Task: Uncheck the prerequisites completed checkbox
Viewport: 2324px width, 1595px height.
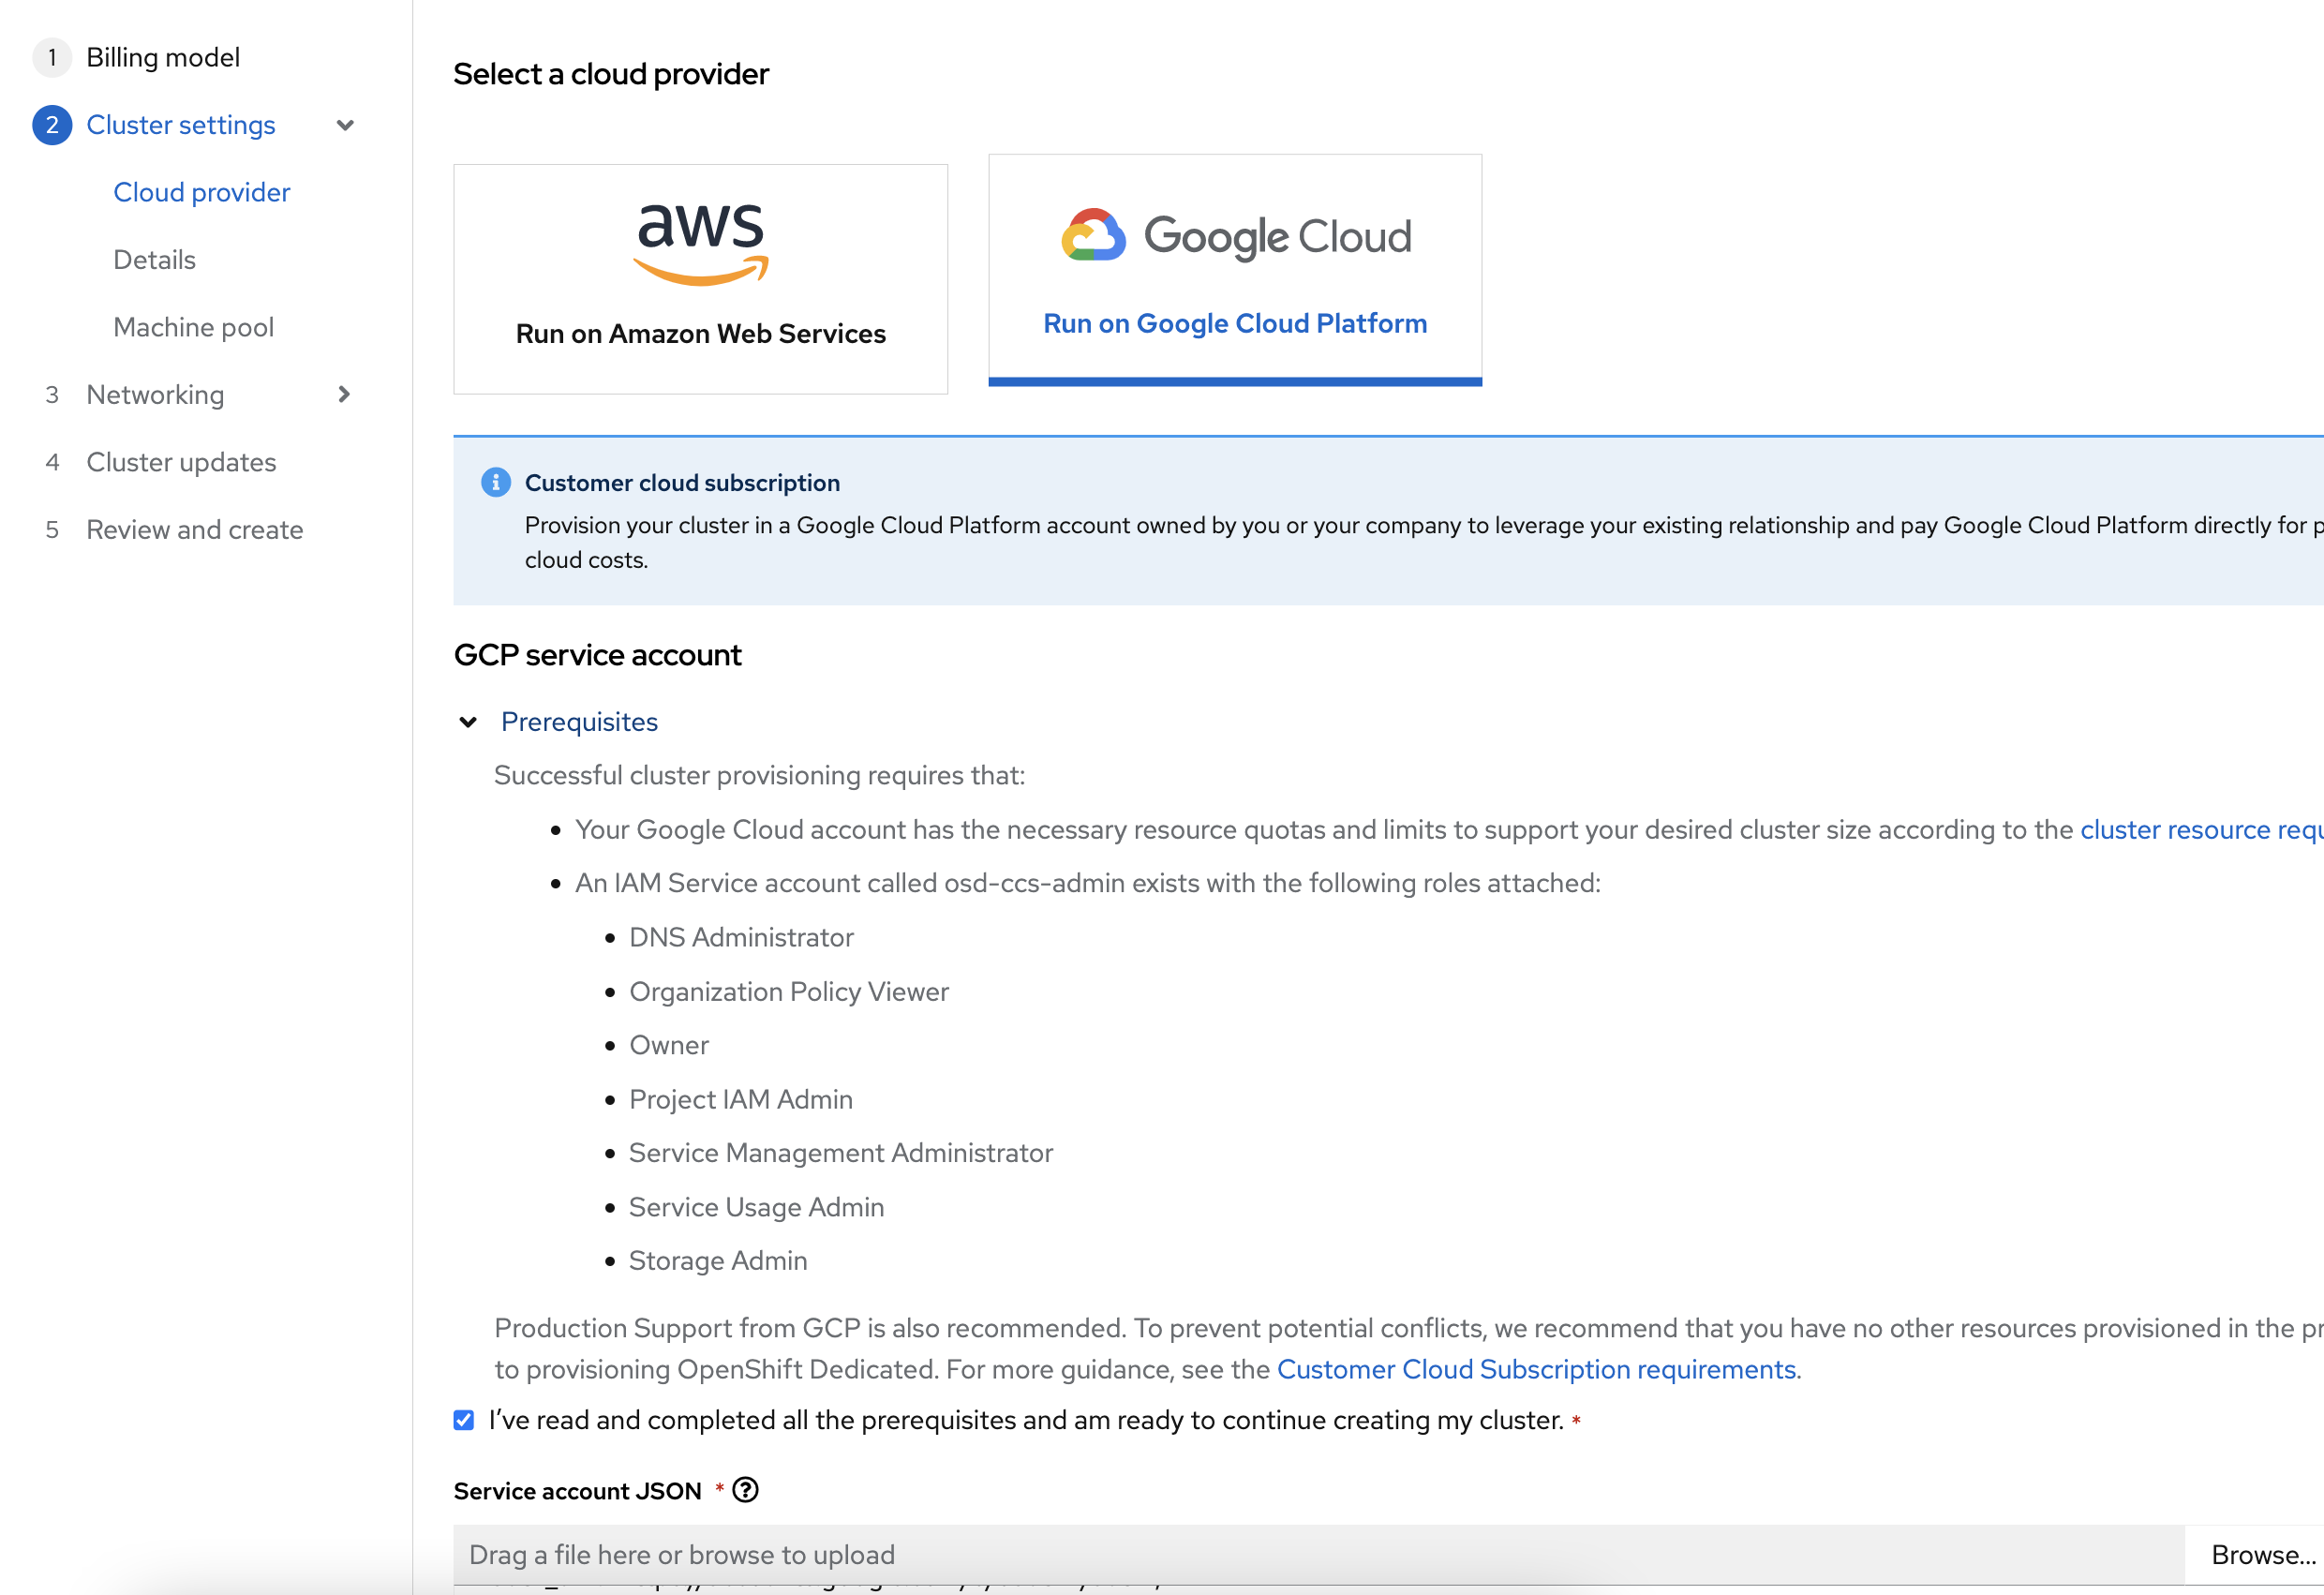Action: point(464,1420)
